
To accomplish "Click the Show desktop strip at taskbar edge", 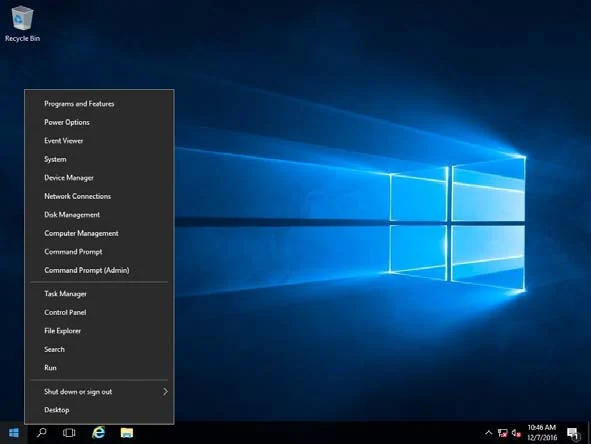I will tap(589, 433).
